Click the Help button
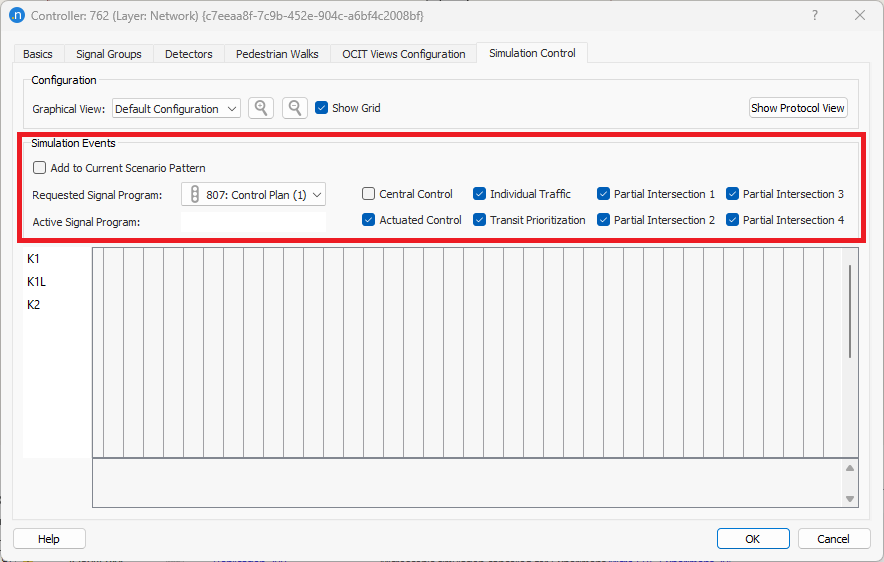The image size is (884, 562). click(49, 539)
